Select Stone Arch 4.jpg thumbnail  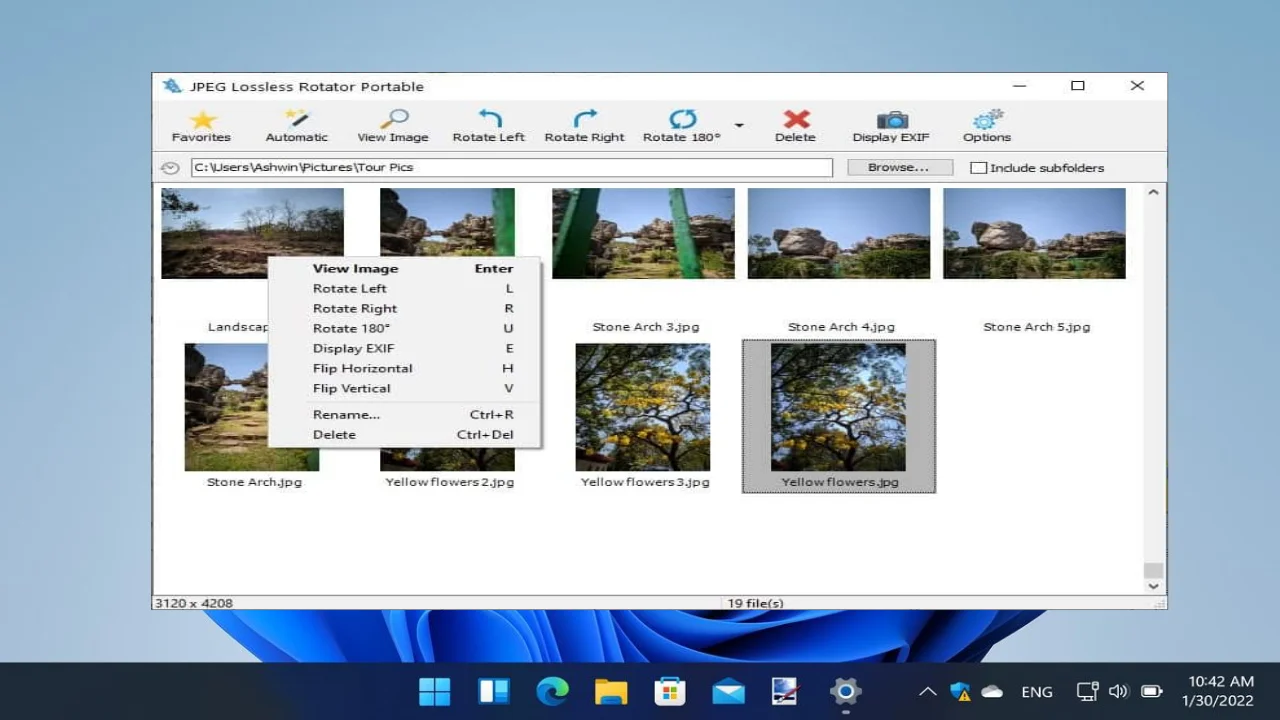(839, 233)
